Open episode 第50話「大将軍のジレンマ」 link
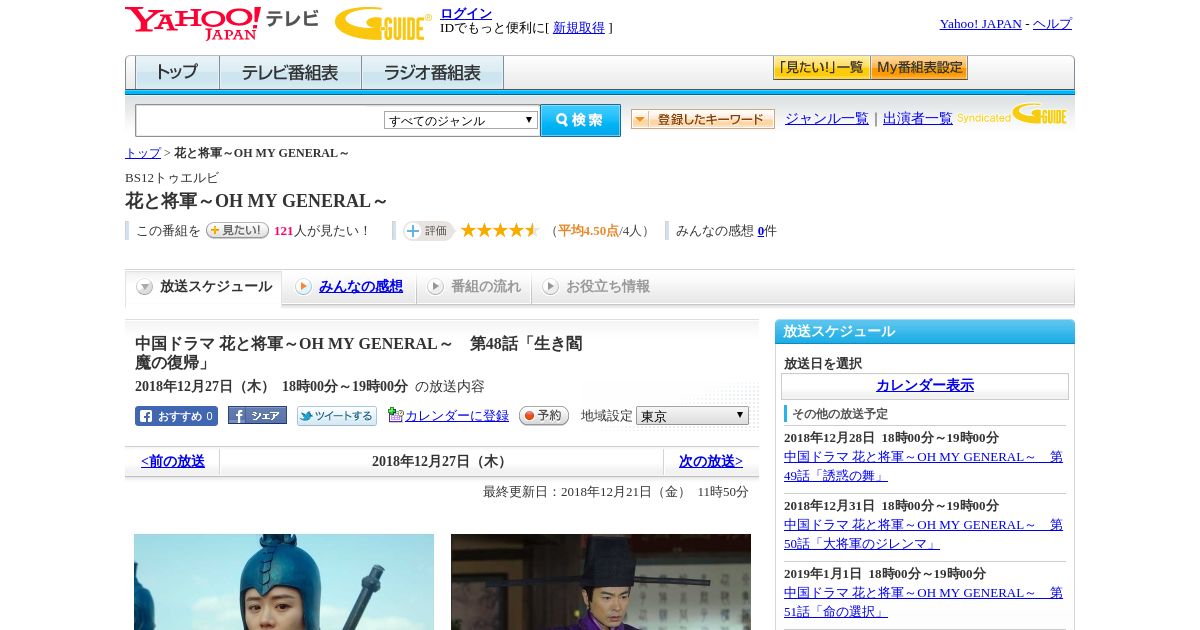The height and width of the screenshot is (630, 1200). tap(923, 534)
